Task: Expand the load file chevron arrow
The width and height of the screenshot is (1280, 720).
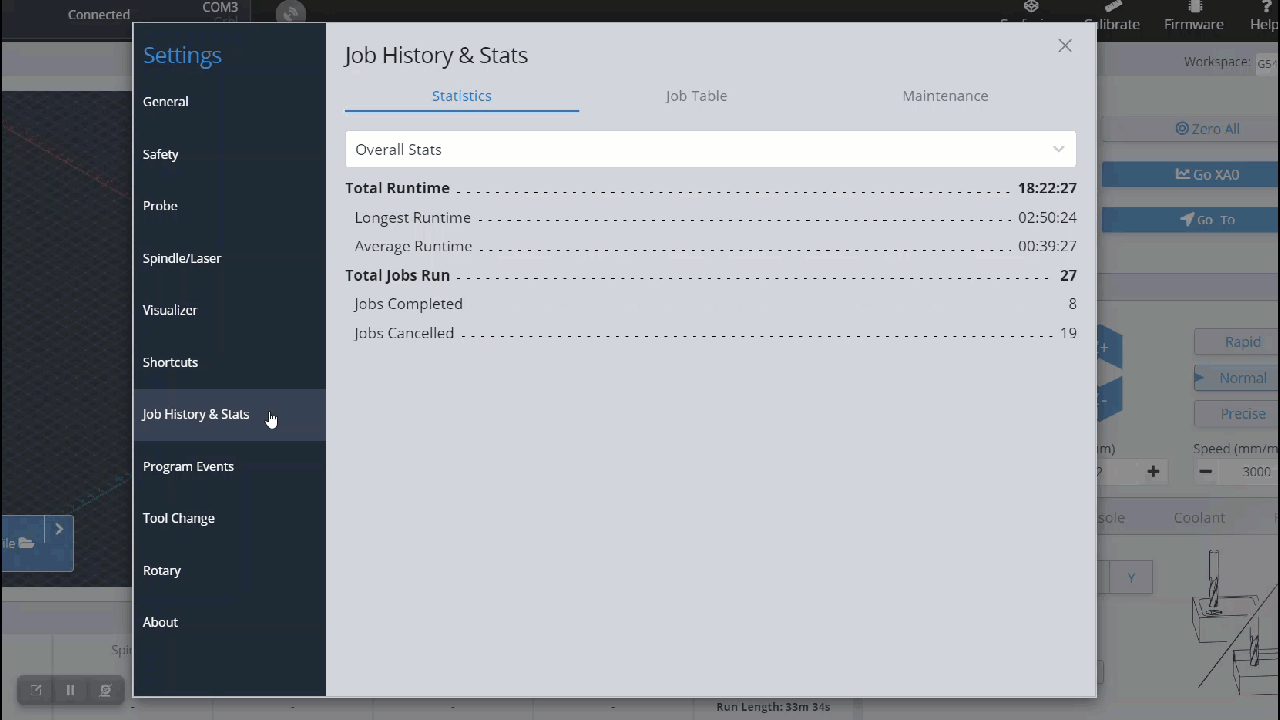Action: coord(59,529)
